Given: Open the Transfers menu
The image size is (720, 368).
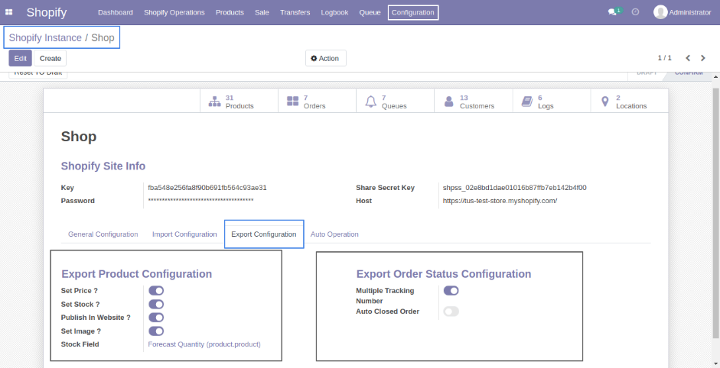Looking at the screenshot, I should pyautogui.click(x=295, y=12).
